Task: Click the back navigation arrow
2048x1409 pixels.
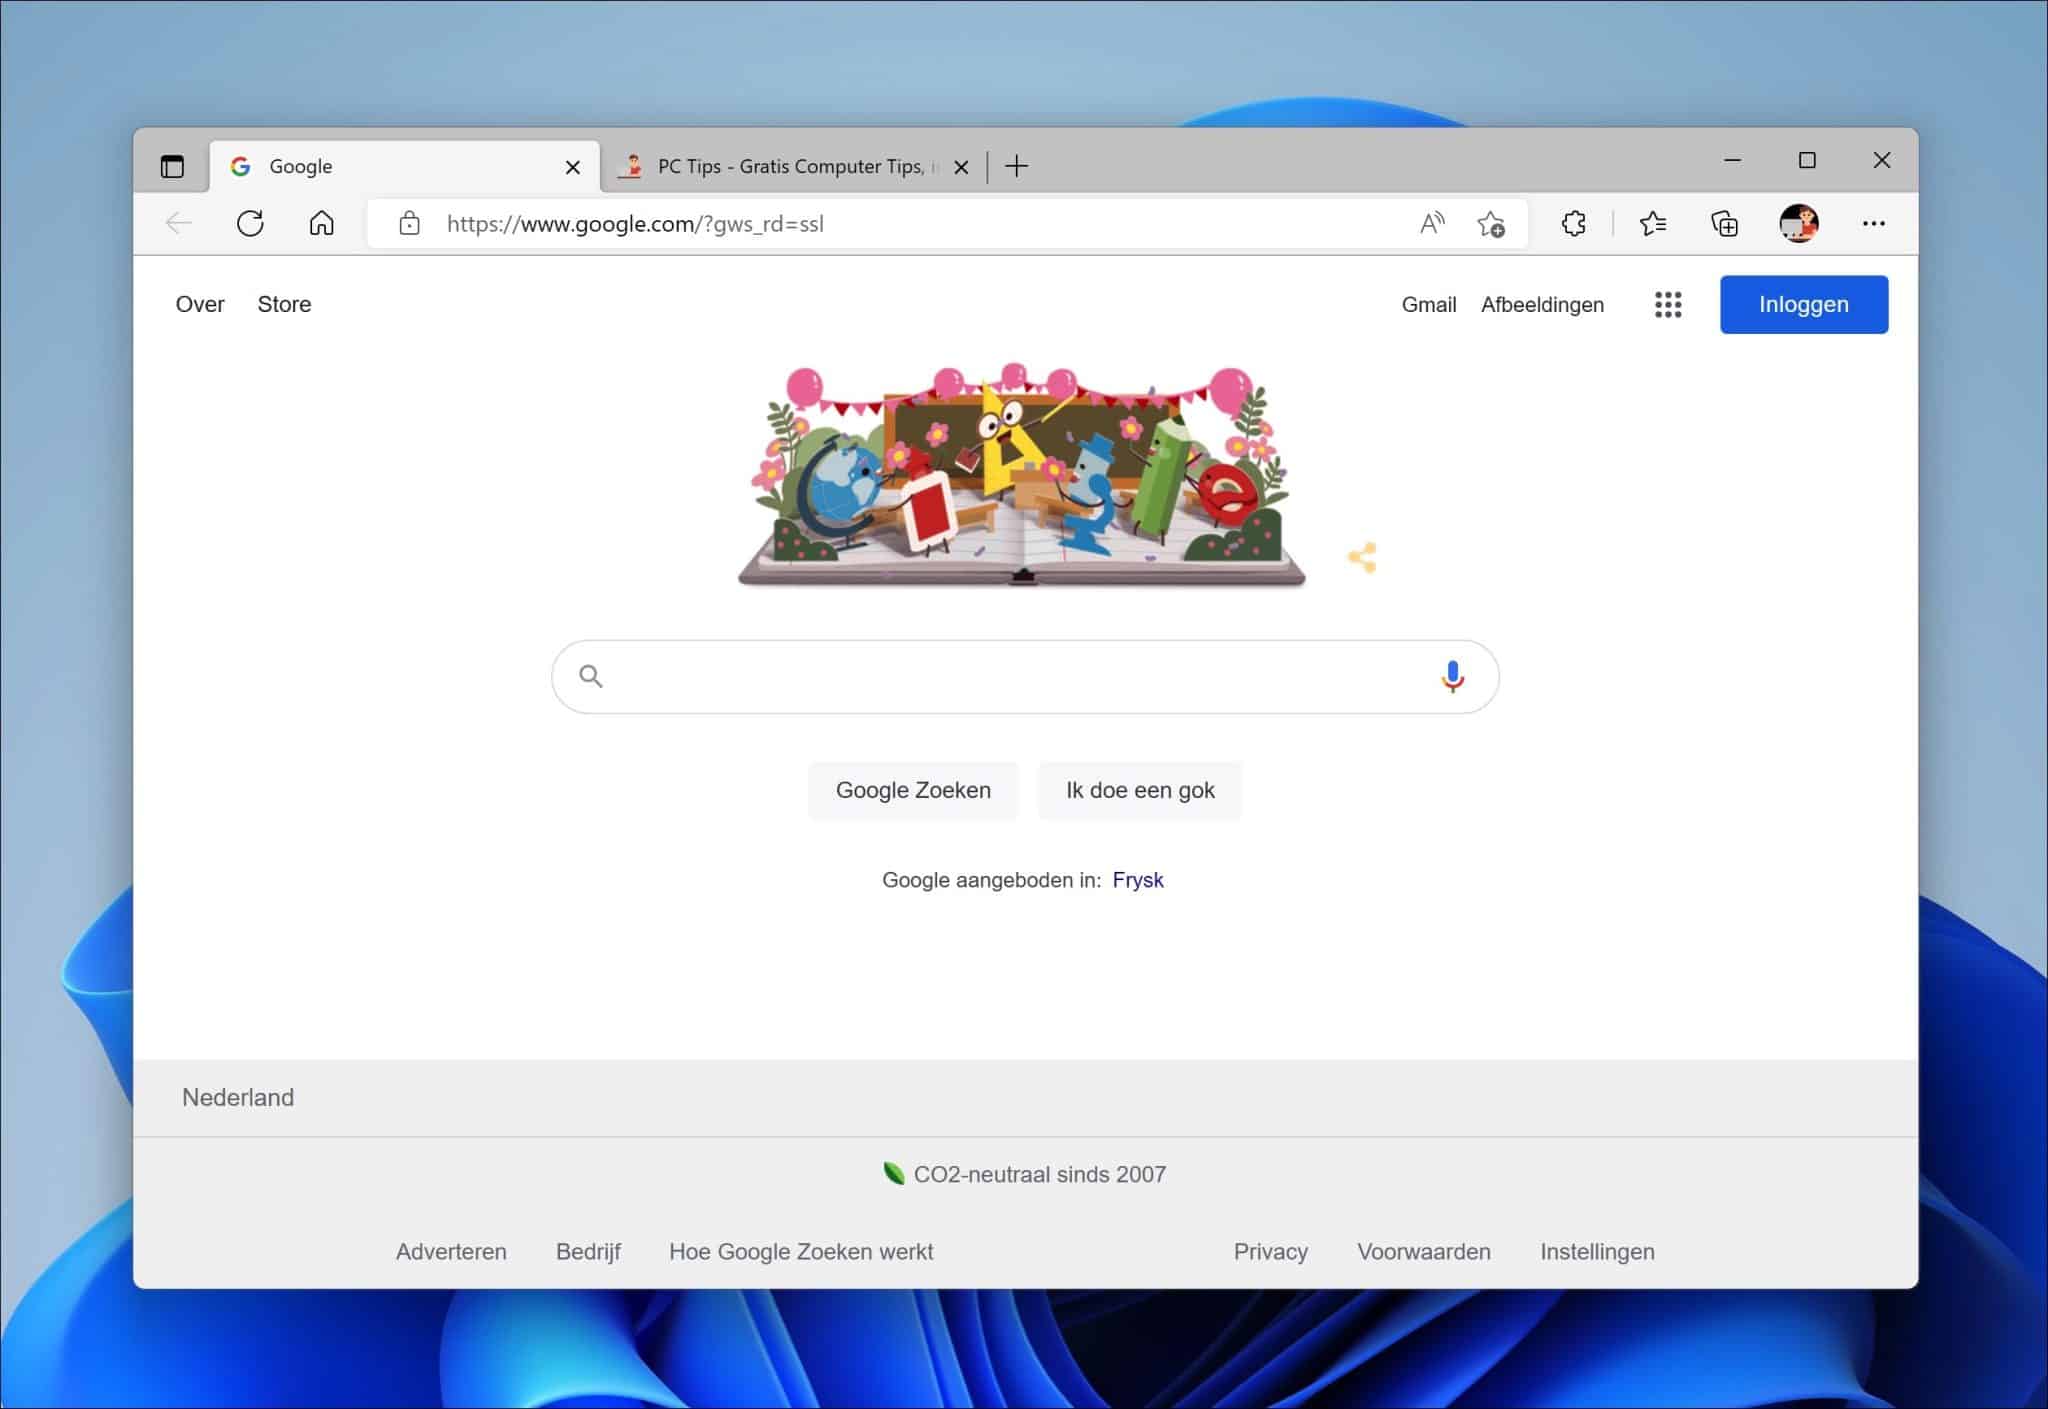Action: [x=178, y=223]
